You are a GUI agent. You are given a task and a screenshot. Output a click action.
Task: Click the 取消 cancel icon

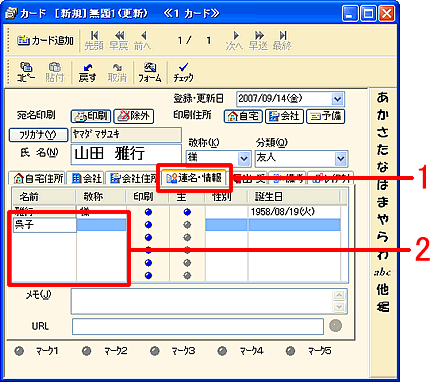point(117,72)
